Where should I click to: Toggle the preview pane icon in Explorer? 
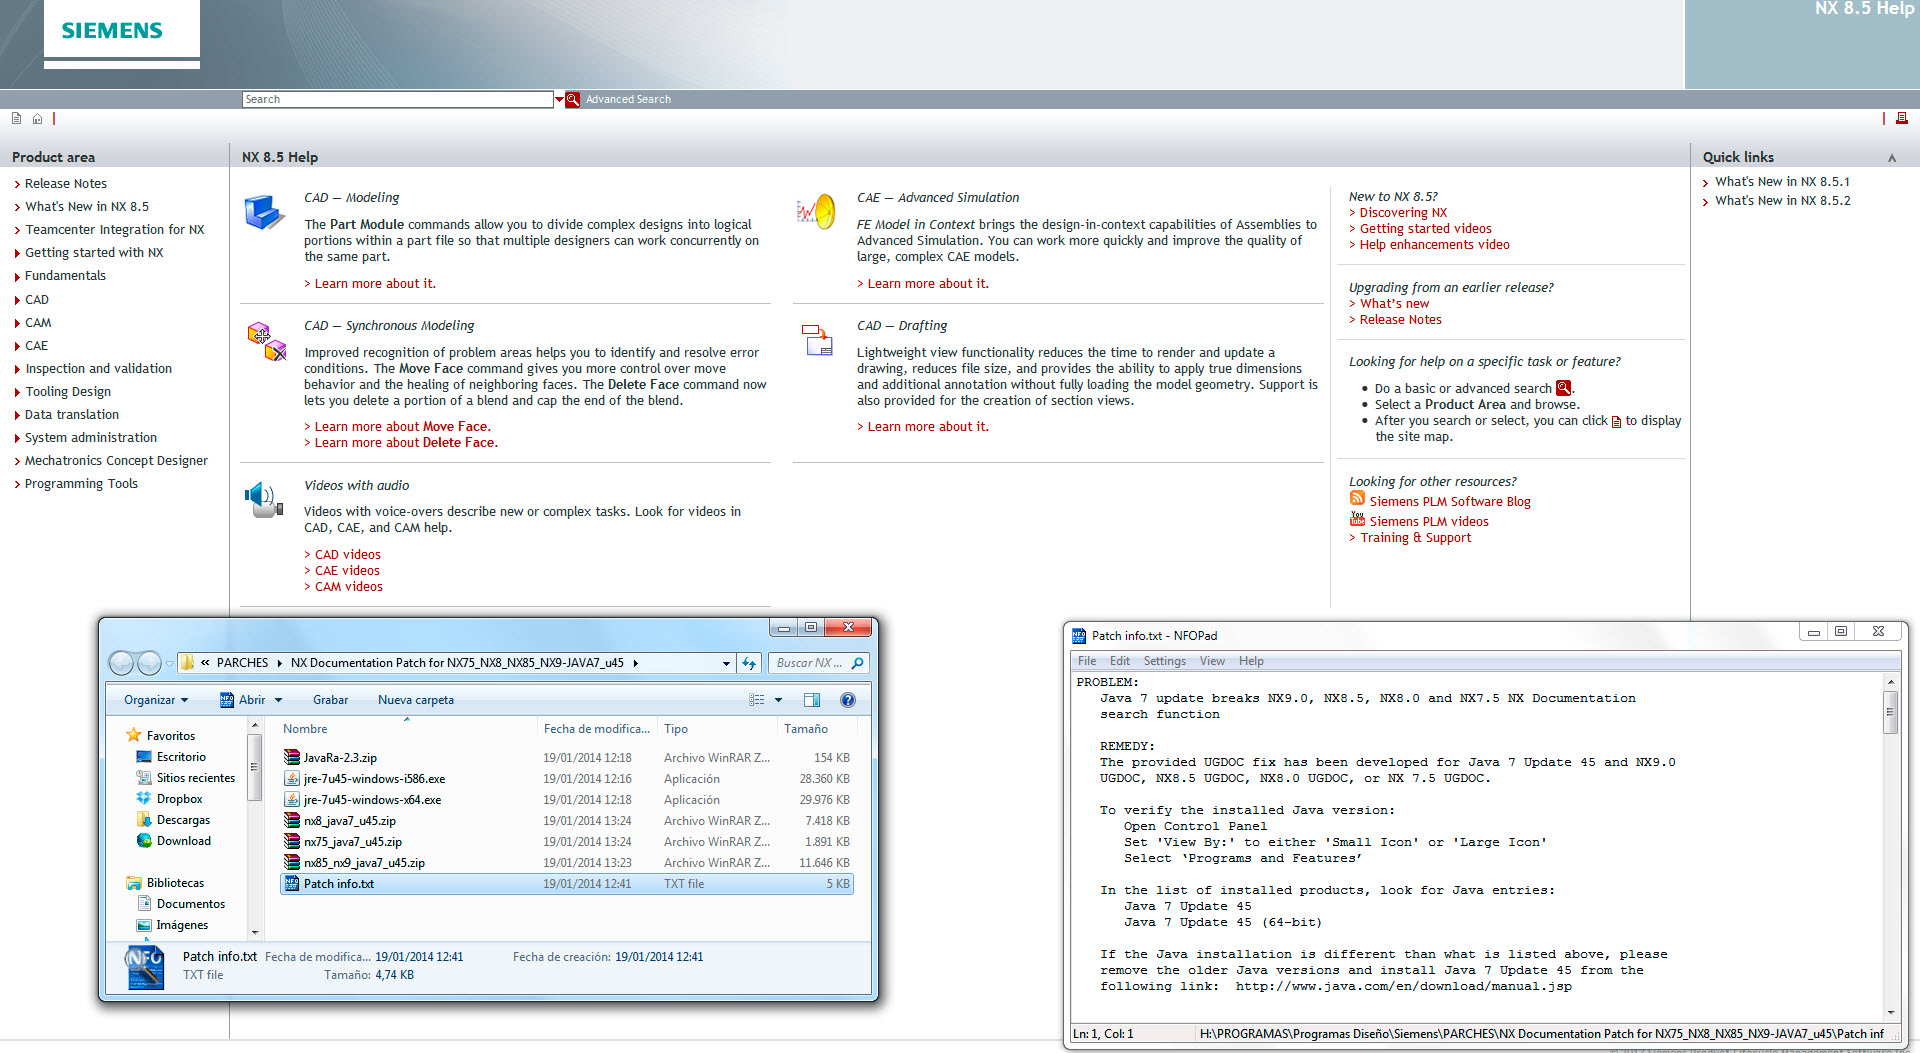coord(812,700)
